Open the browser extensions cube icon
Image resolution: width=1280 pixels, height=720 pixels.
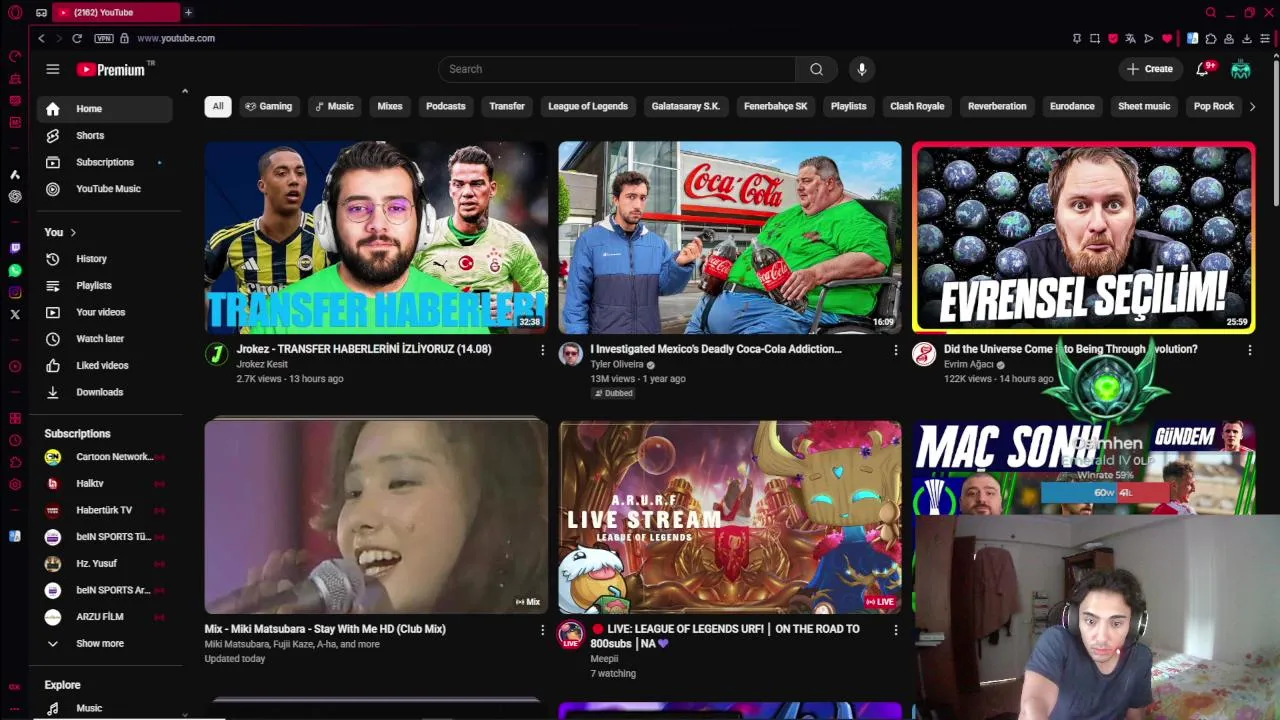click(x=1211, y=38)
